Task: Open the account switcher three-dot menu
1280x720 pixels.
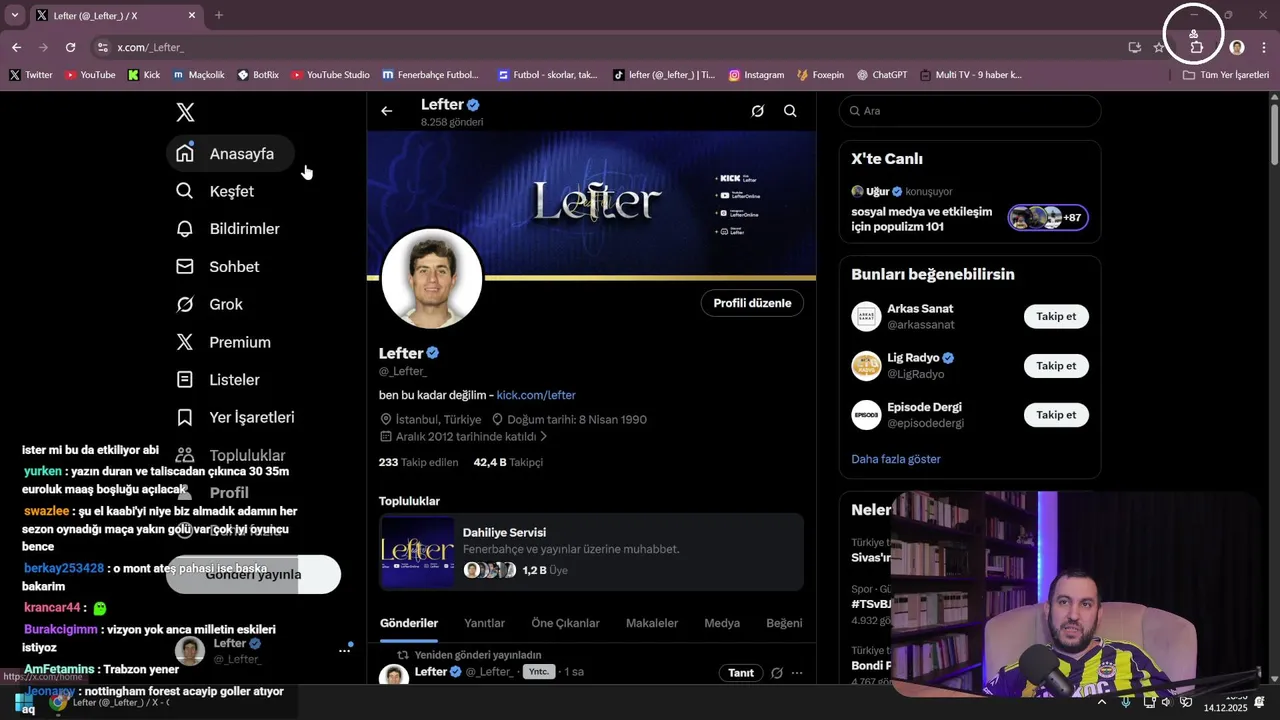Action: click(344, 651)
